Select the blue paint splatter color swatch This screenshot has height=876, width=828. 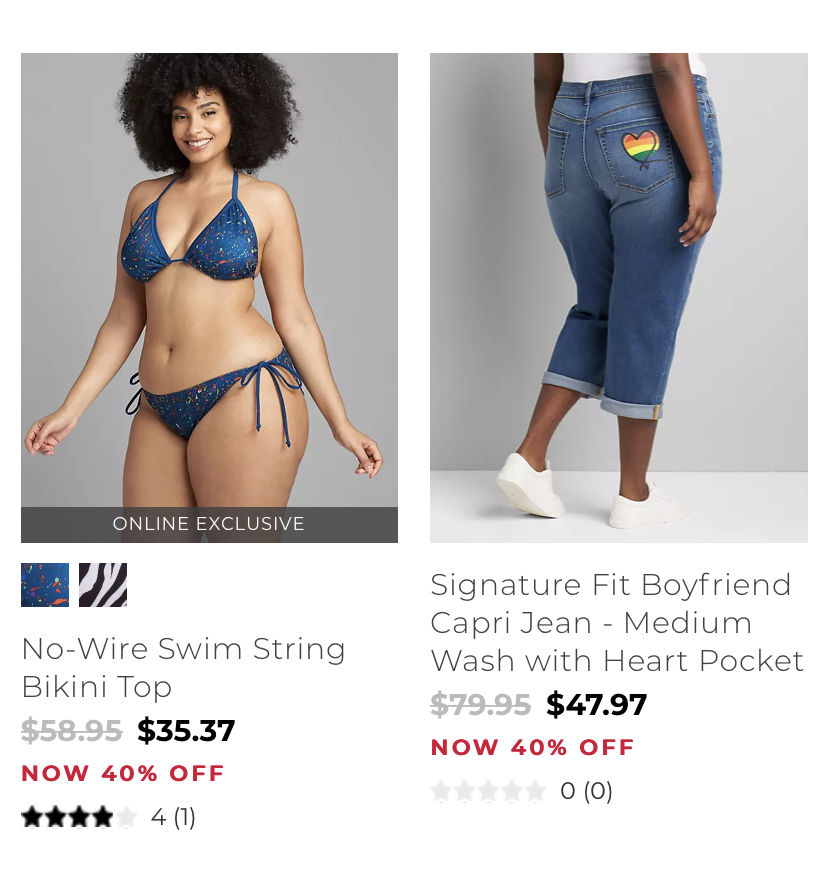(45, 585)
